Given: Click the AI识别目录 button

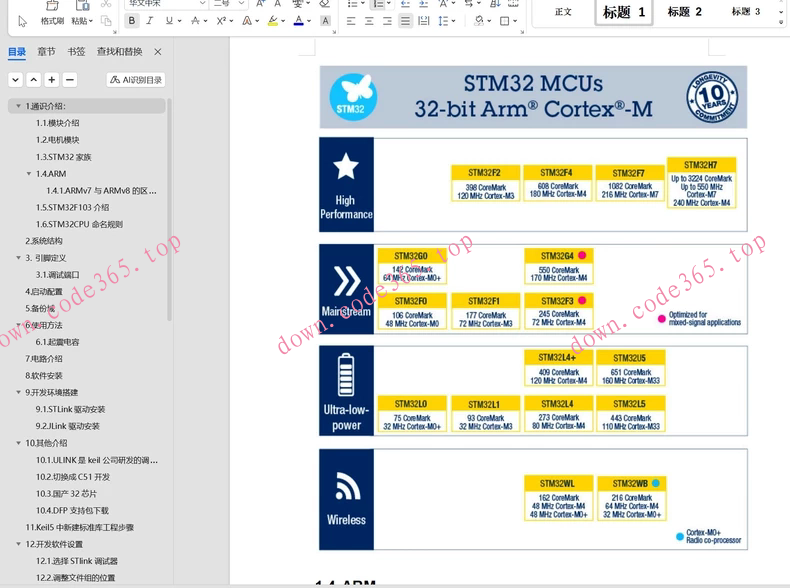Looking at the screenshot, I should tap(136, 80).
